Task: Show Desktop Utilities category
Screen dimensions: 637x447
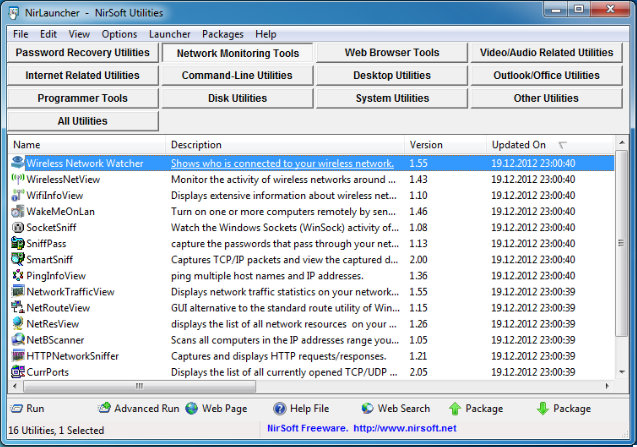Action: coord(392,75)
